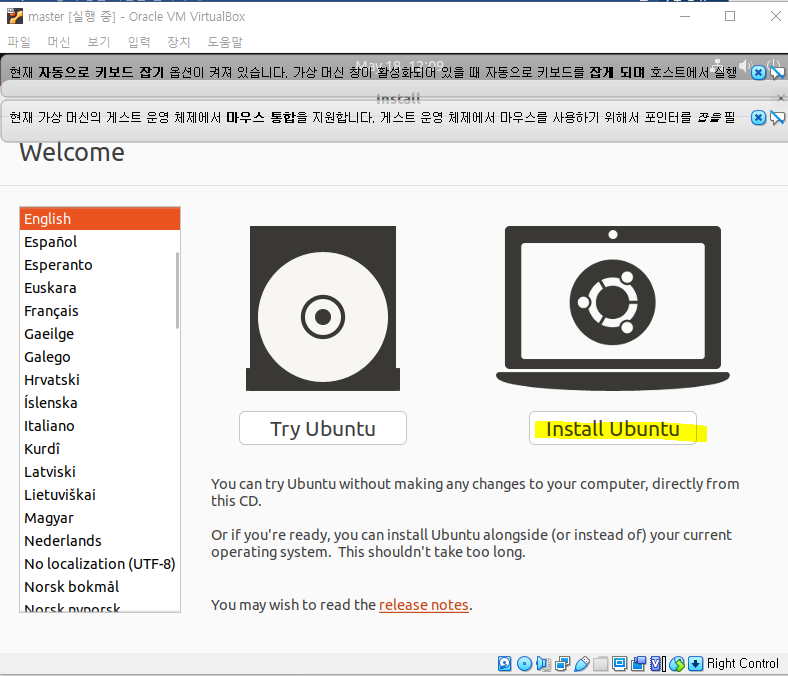Select Español in the language list
The image size is (788, 676).
tap(100, 242)
